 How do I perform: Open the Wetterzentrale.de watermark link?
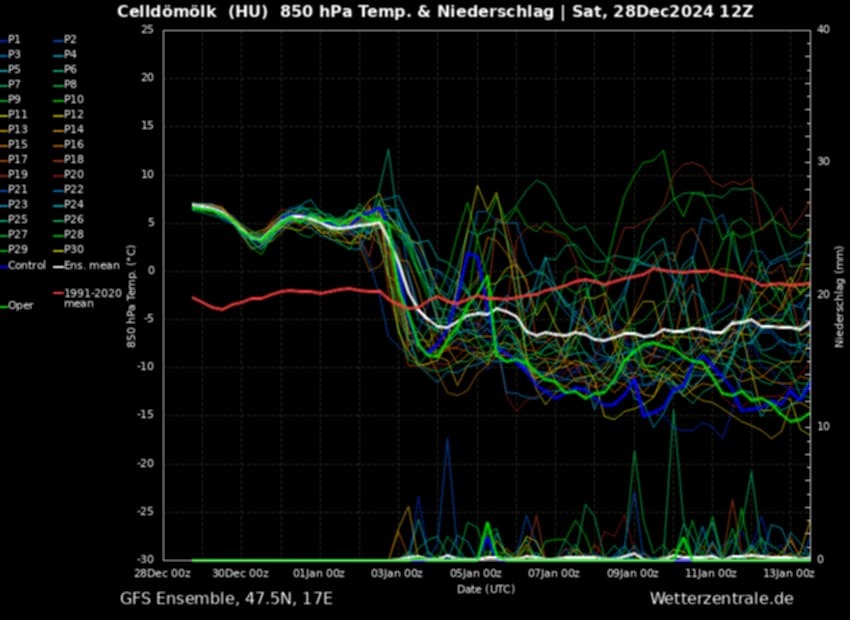click(x=721, y=598)
